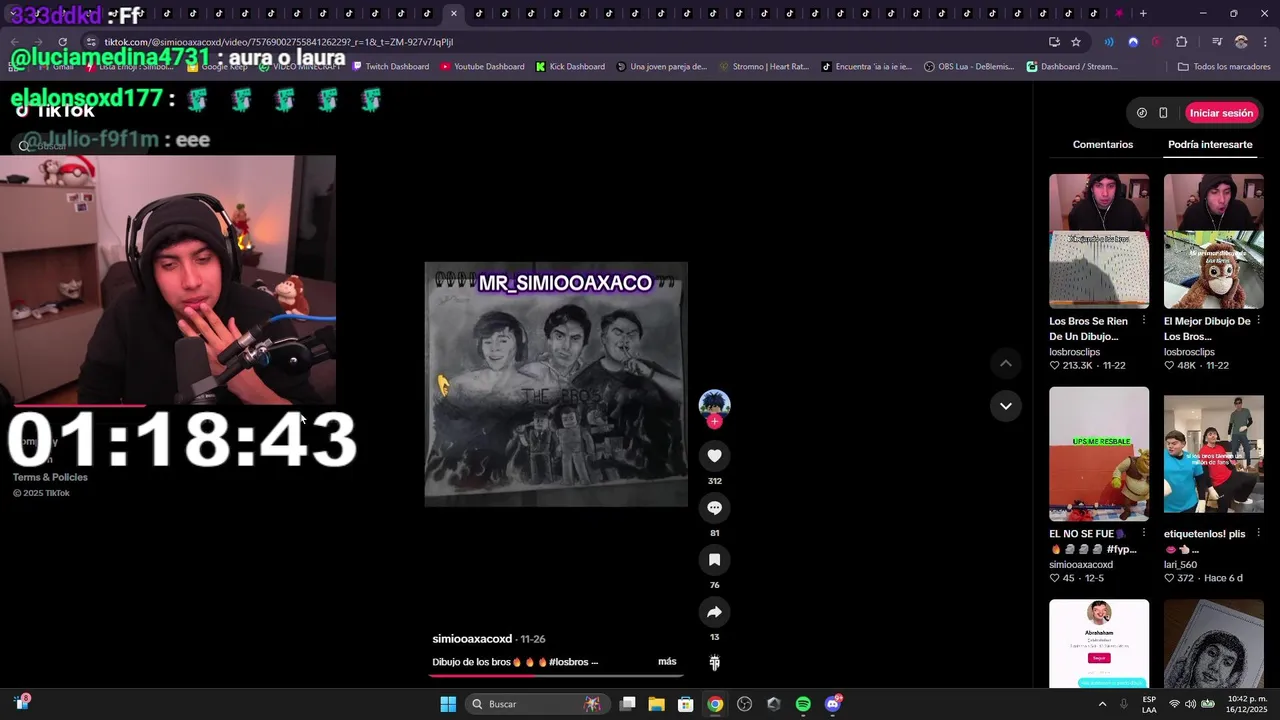Screen dimensions: 1280x720
Task: Open options for 'etiquetenlos! plis' card
Action: [1258, 534]
